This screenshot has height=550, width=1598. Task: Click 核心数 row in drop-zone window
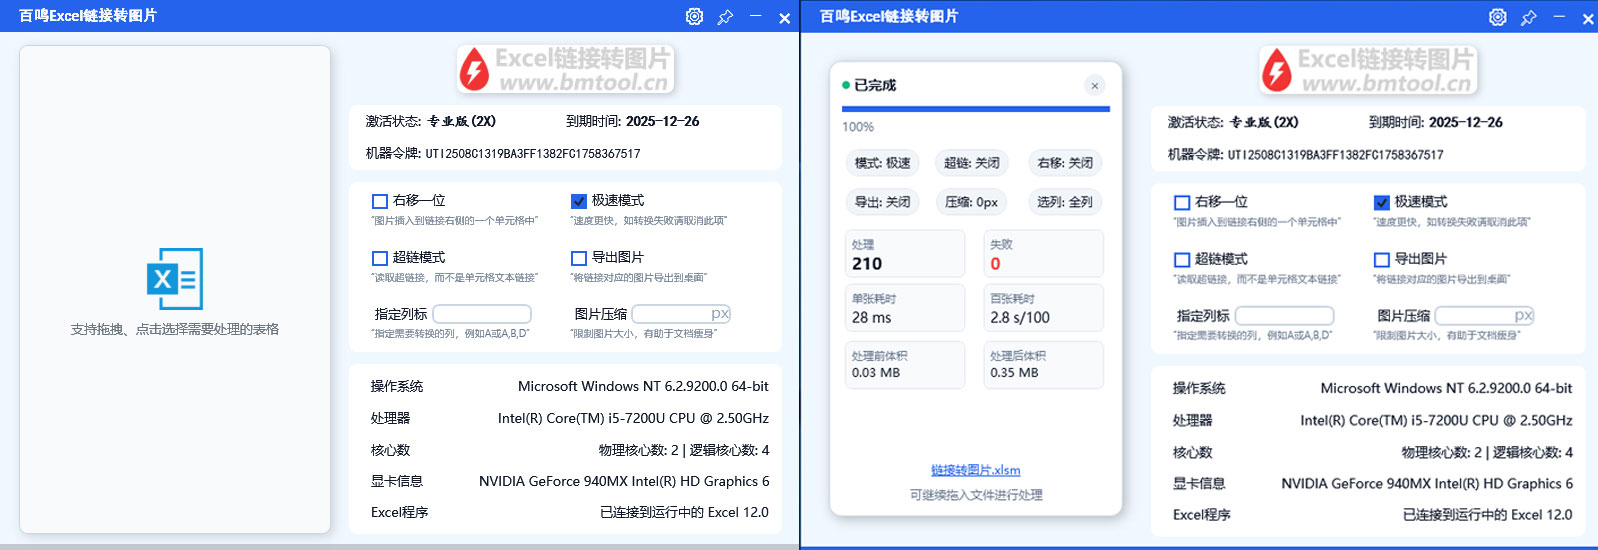[570, 450]
